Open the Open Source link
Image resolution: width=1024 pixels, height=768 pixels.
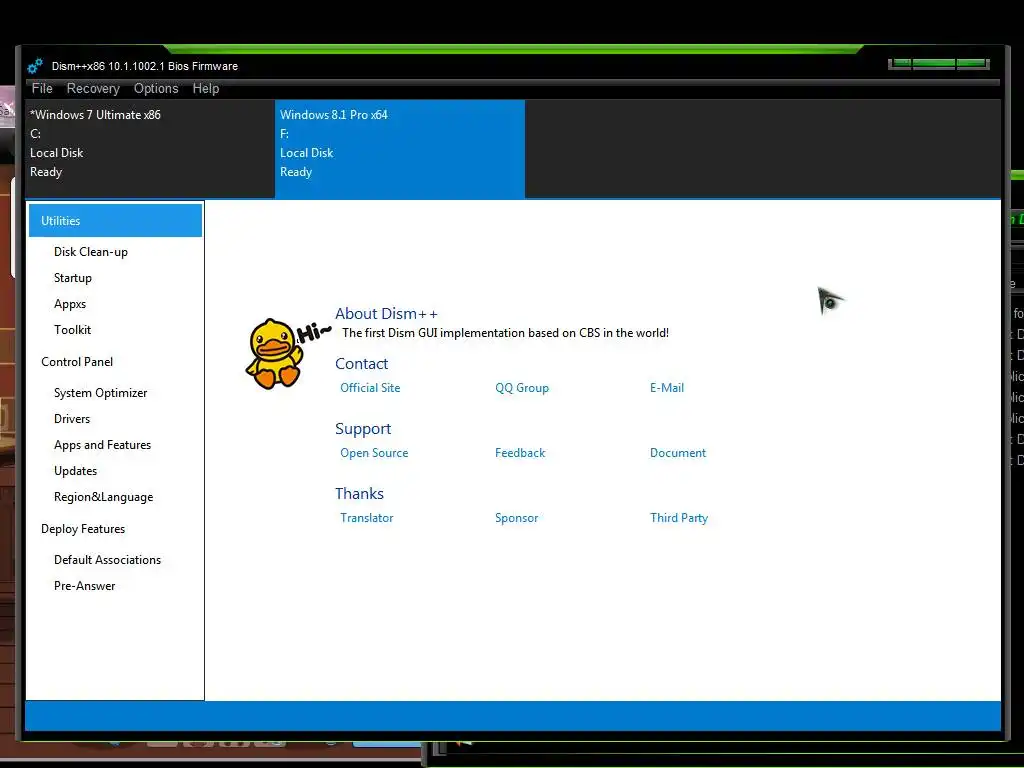coord(374,453)
